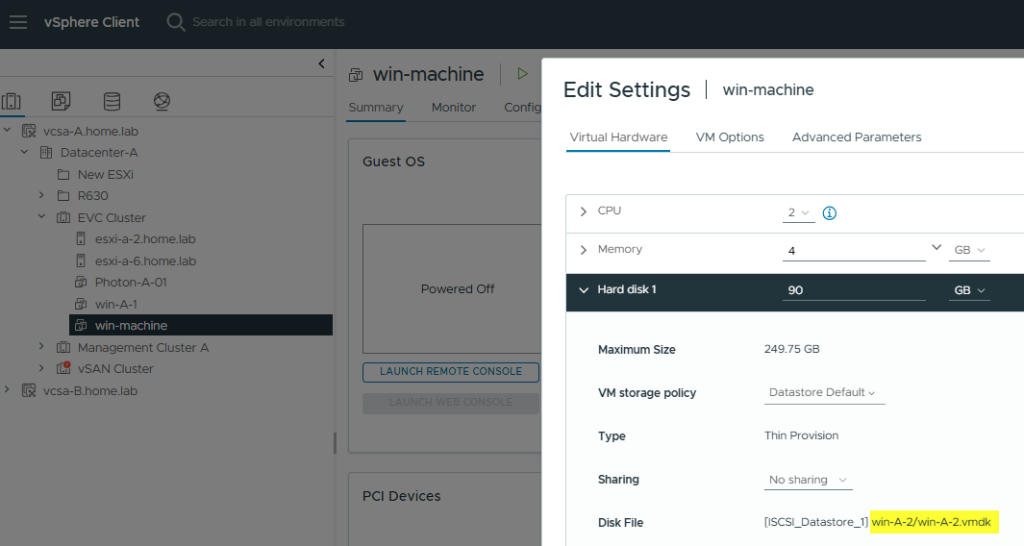Switch to VMs and Templates view

click(61, 101)
